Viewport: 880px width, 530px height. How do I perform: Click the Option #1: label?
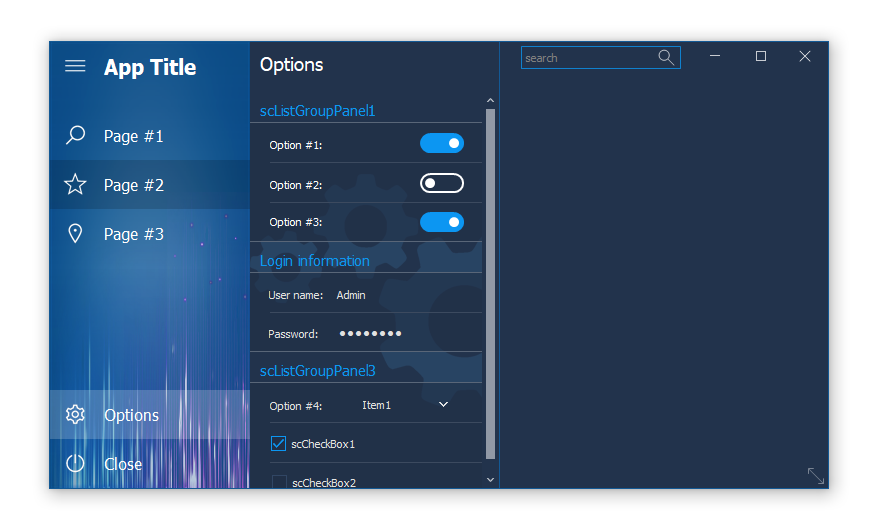coord(296,145)
